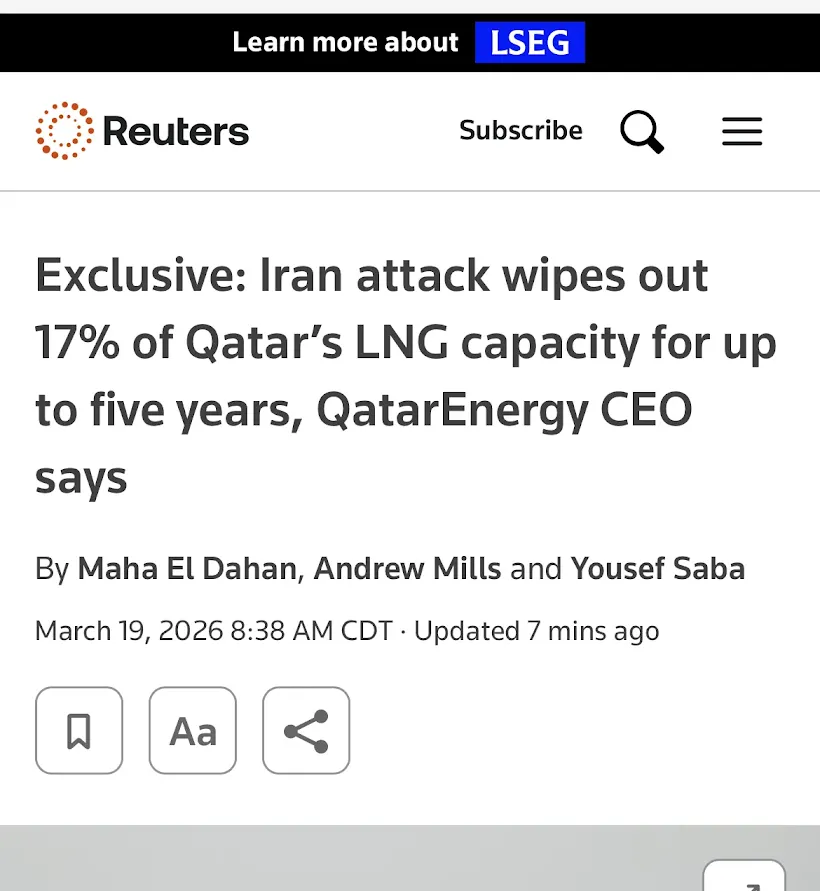Open the search magnifier icon
The width and height of the screenshot is (820, 891).
coord(642,131)
